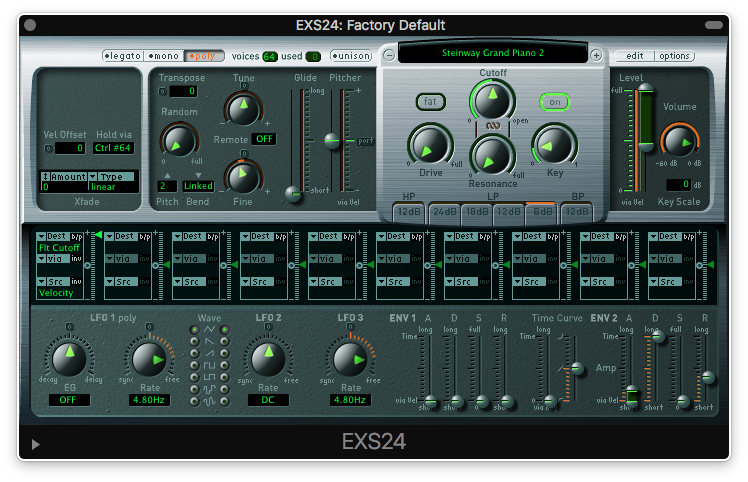Enable the filter fat mode
Screen dimensions: 748x482
coord(430,101)
